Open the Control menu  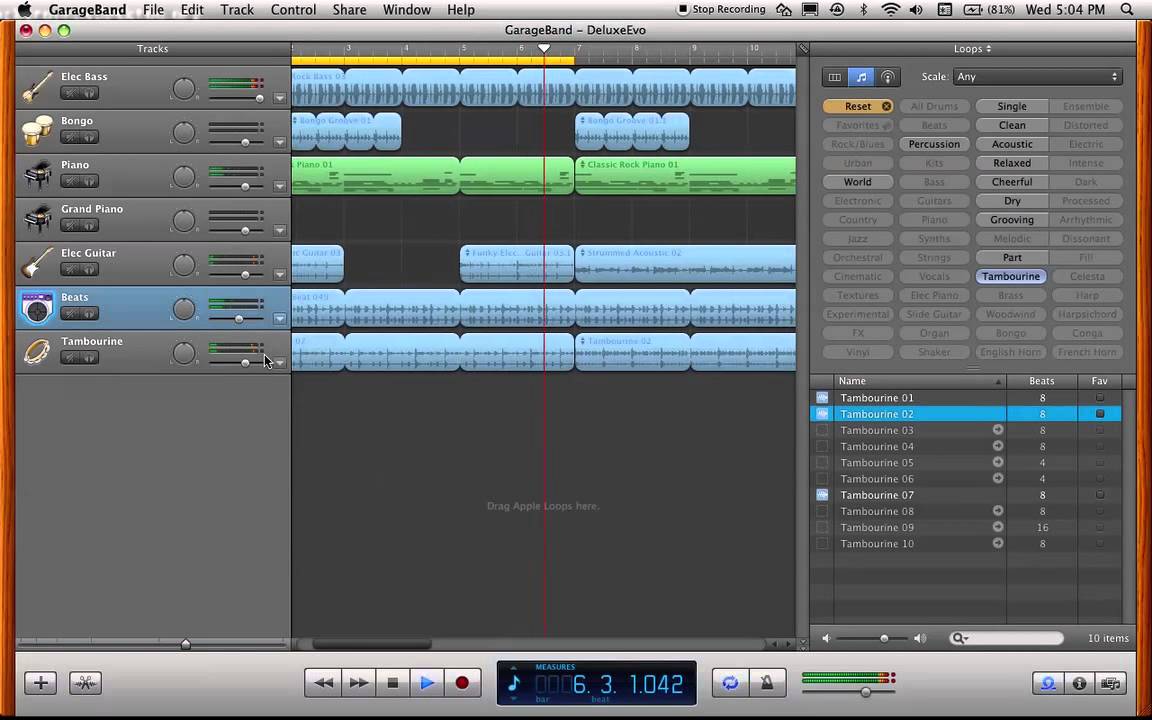pos(293,10)
